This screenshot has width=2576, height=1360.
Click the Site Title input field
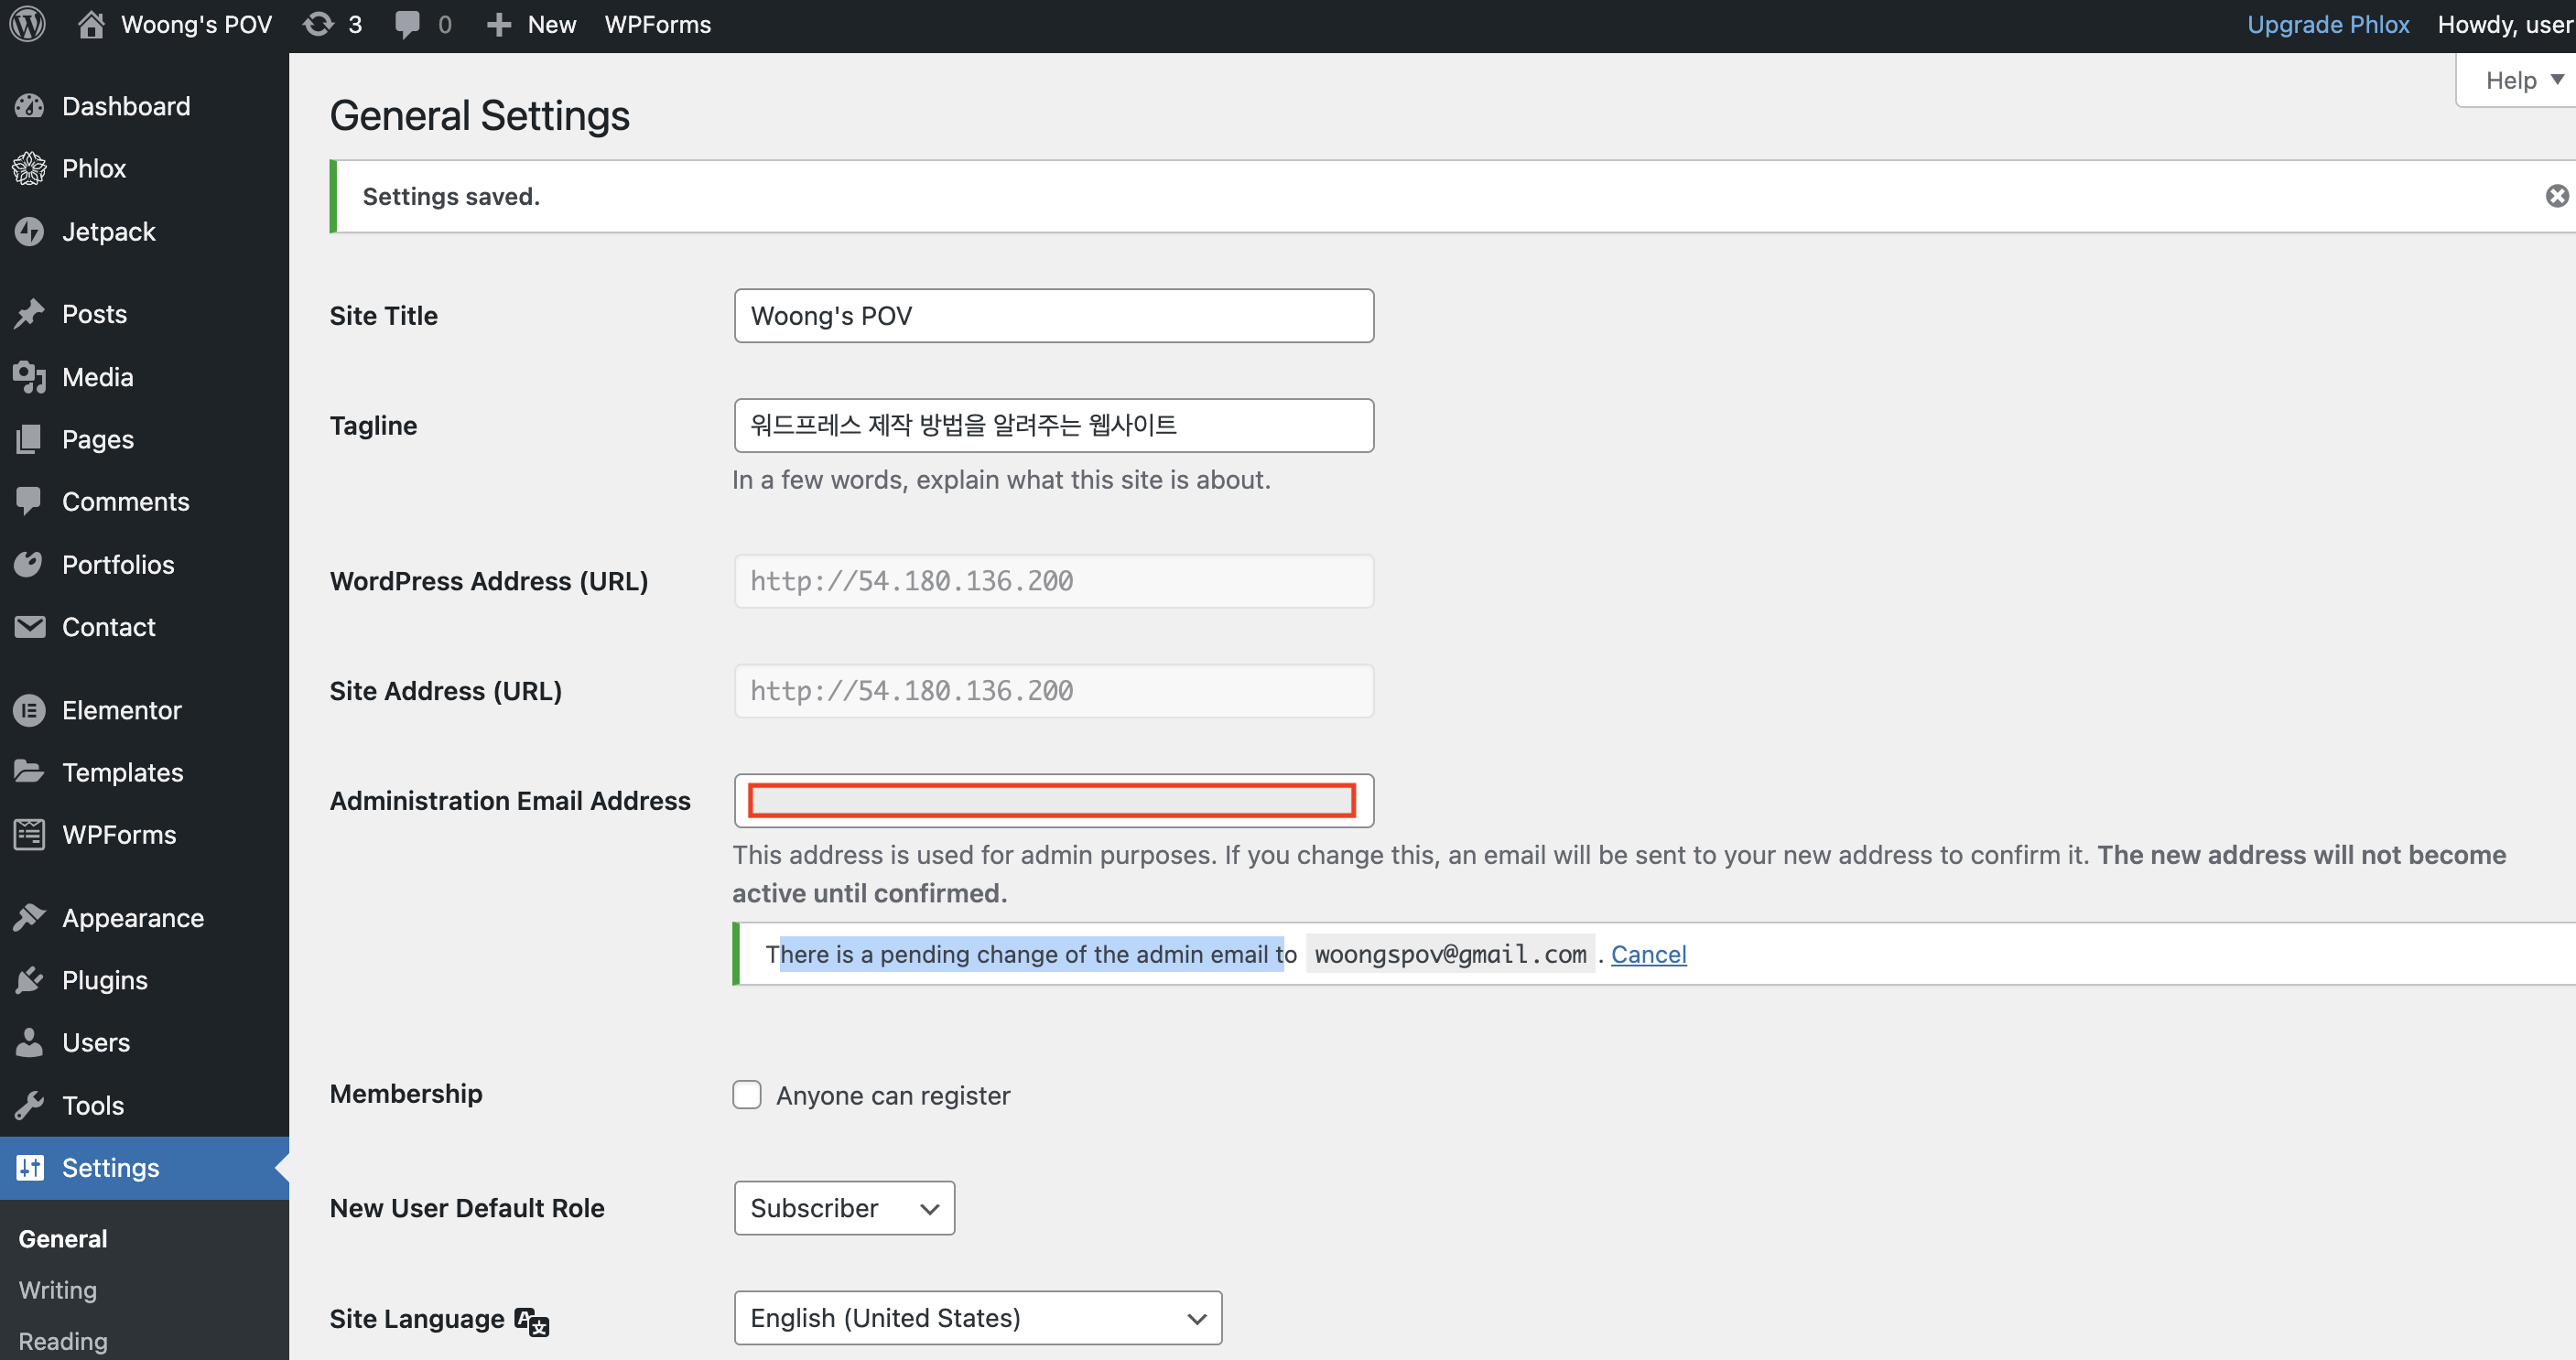tap(1053, 316)
